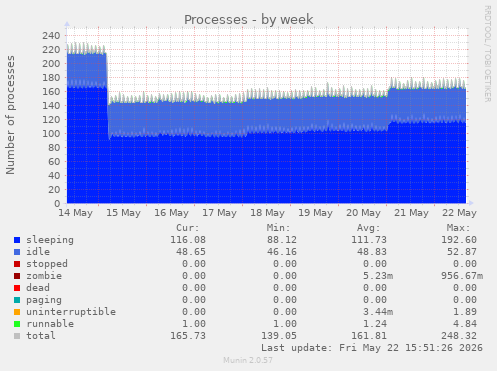Click uninterruptible average value 3.44m
The image size is (497, 371).
(378, 312)
